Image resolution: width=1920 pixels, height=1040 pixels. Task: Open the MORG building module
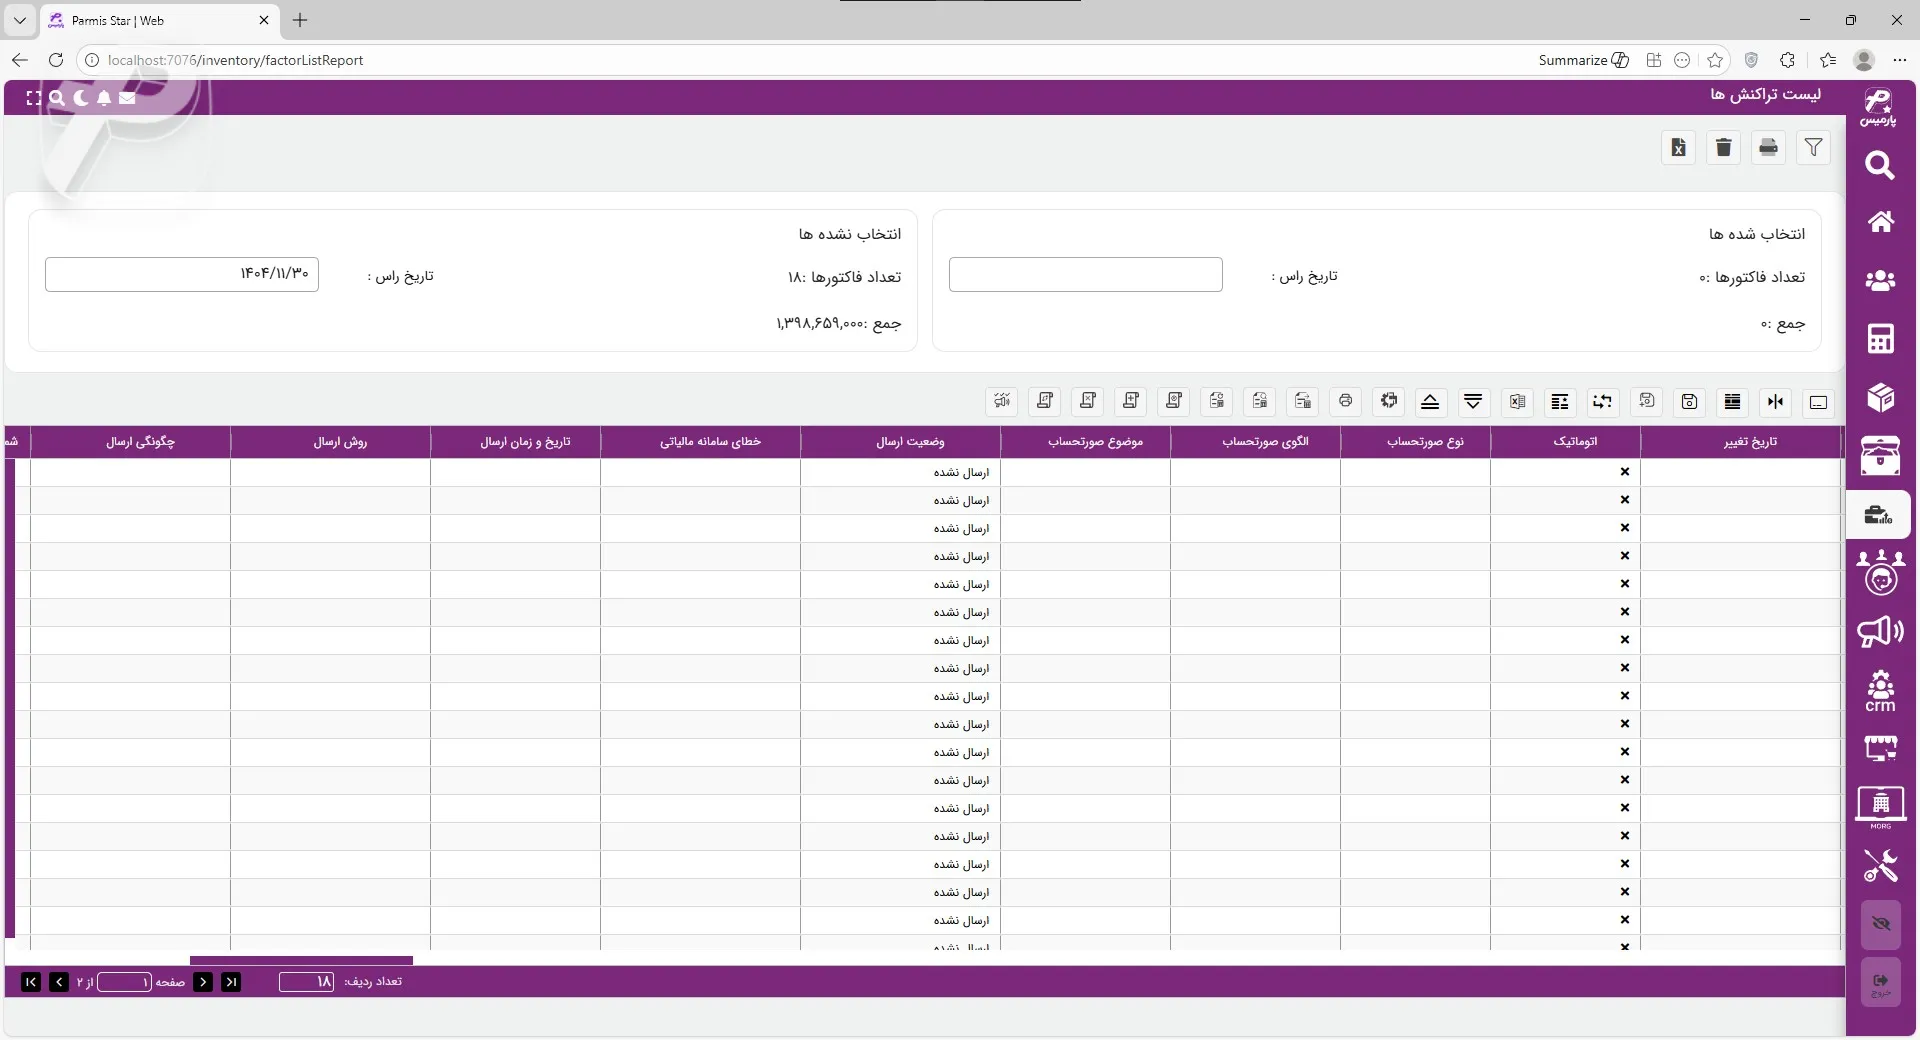[x=1880, y=807]
